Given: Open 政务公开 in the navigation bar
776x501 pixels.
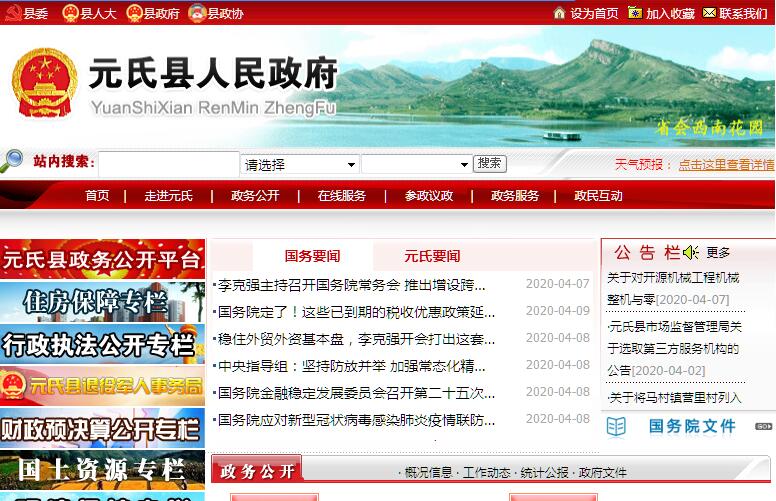Looking at the screenshot, I should [255, 196].
